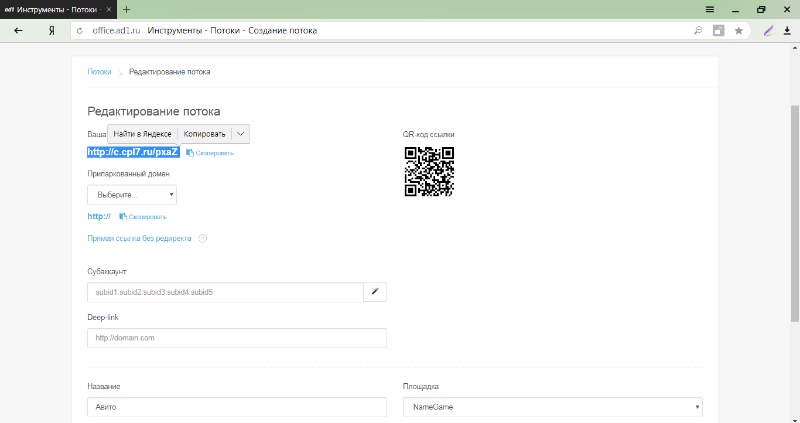Click the search magnifier in the address bar
This screenshot has width=800, height=423.
point(698,31)
